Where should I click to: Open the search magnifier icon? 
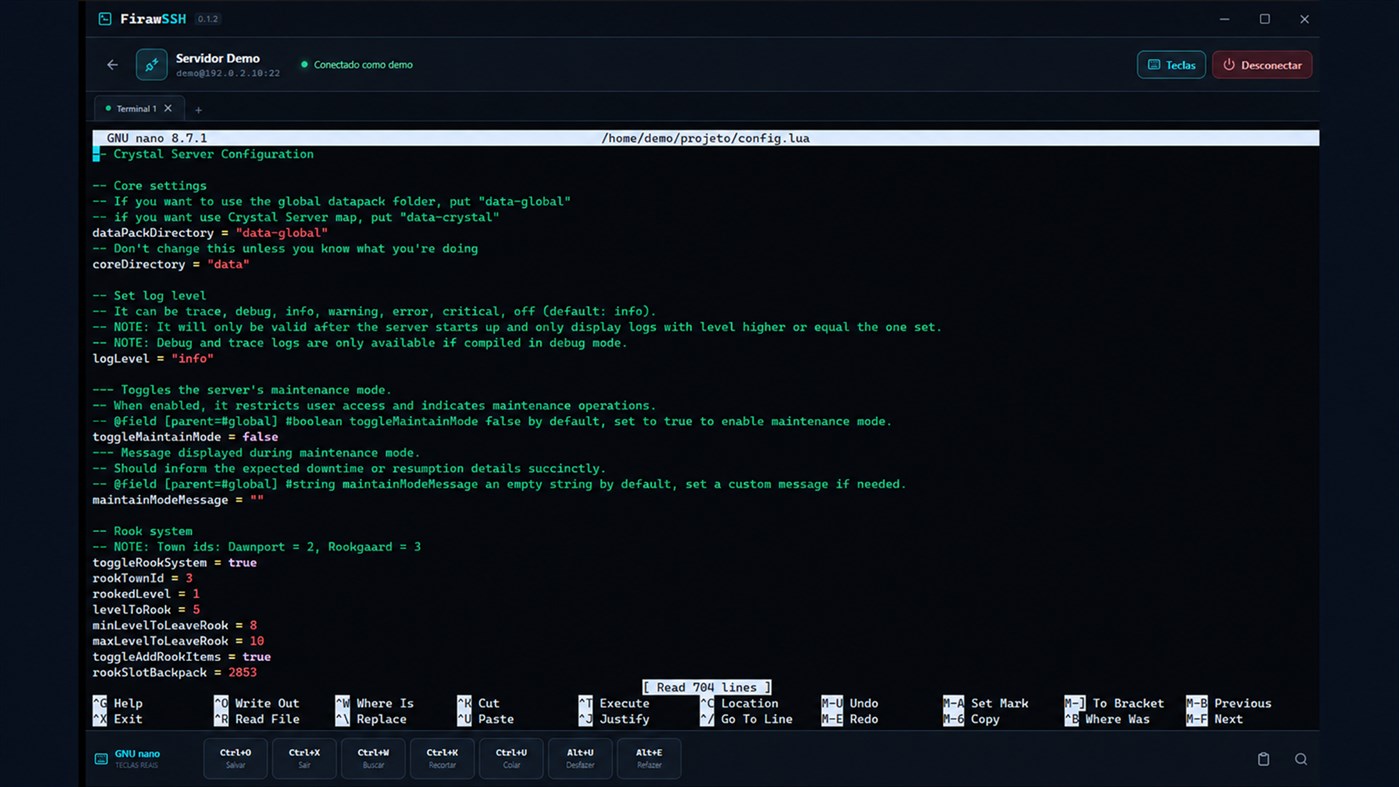pyautogui.click(x=1301, y=759)
